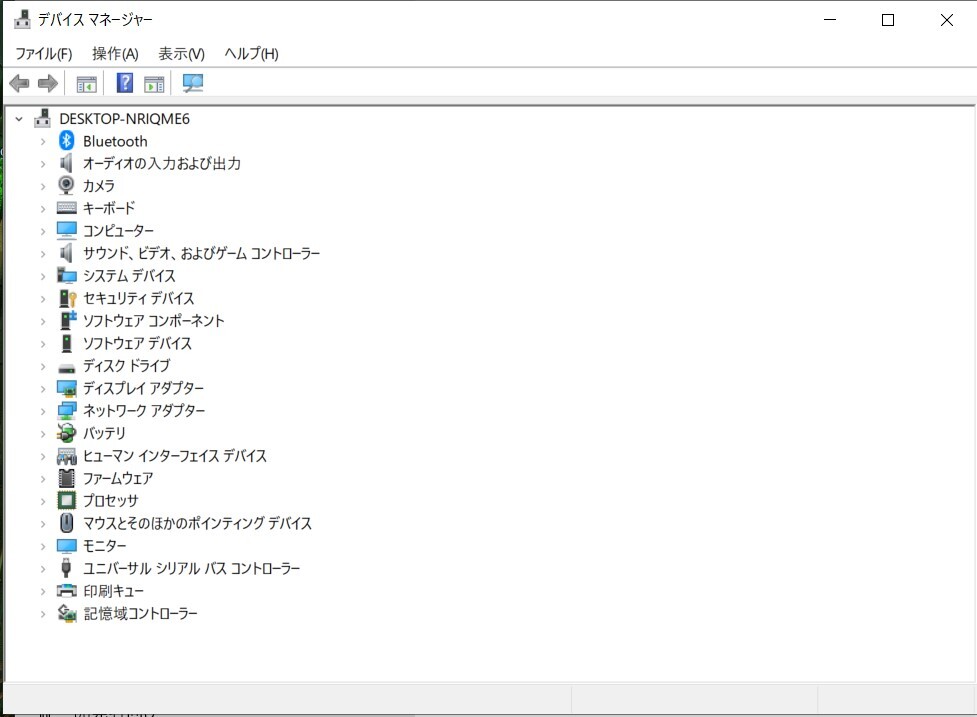This screenshot has width=977, height=717.
Task: Select the ファームウェア label
Action: click(118, 478)
